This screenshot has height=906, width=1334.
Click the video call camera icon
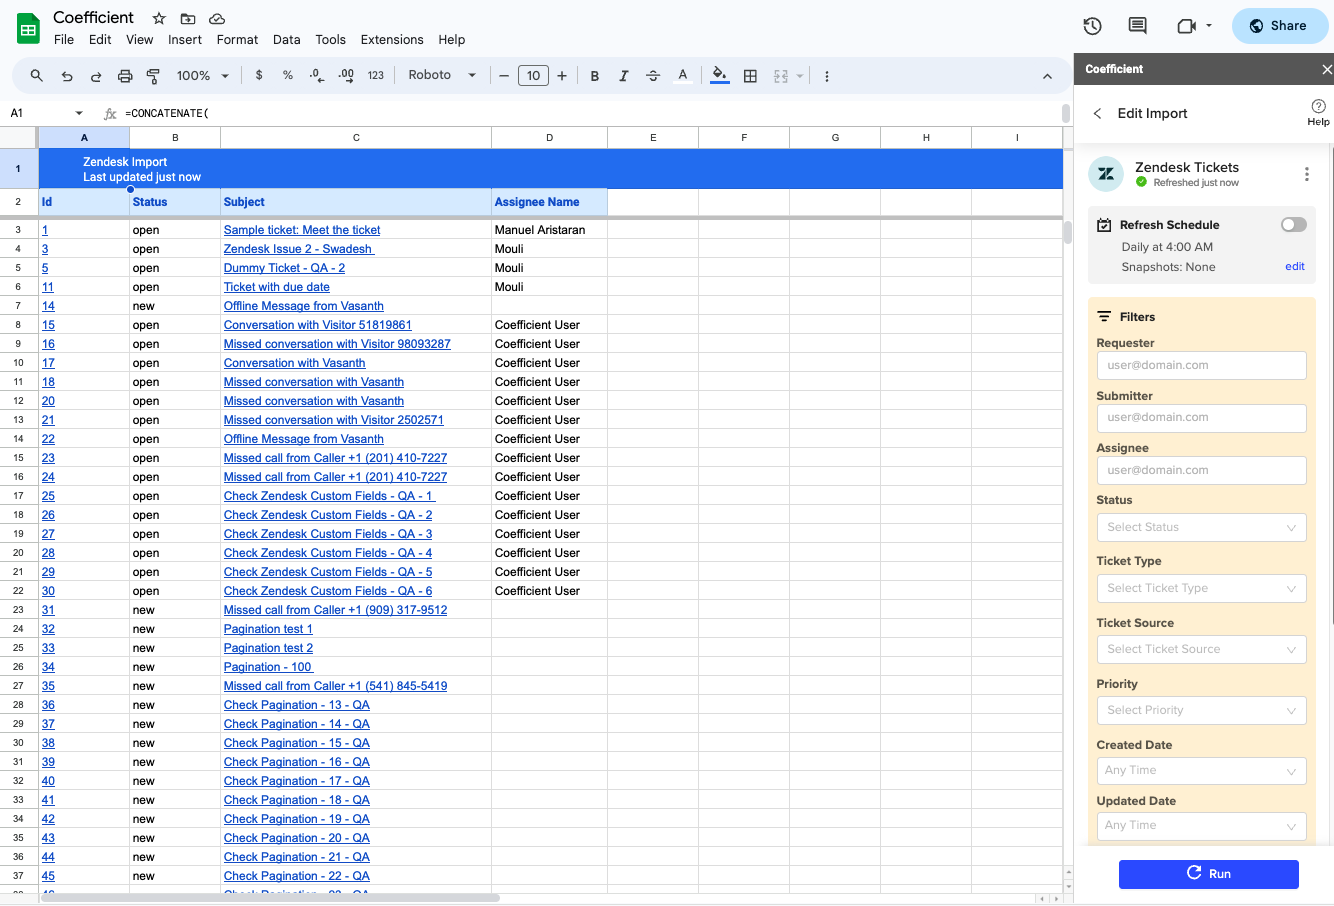(1187, 26)
